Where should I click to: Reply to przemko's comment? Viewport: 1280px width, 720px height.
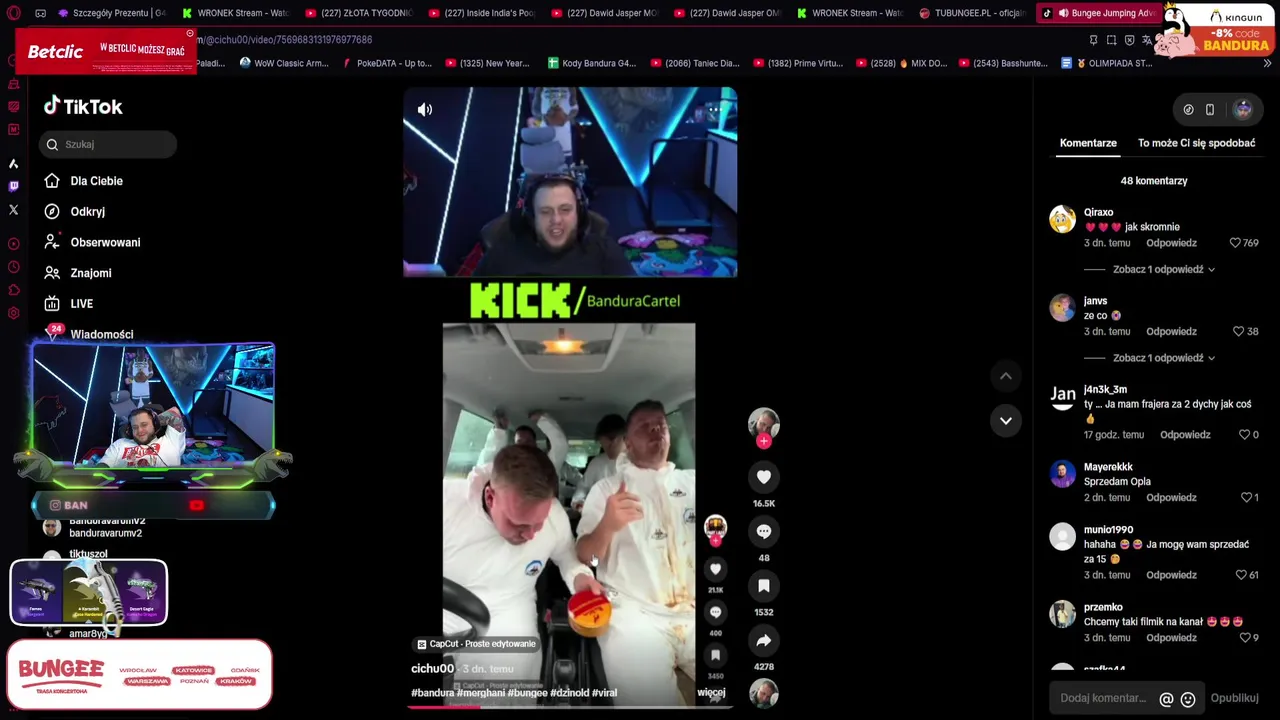1171,637
